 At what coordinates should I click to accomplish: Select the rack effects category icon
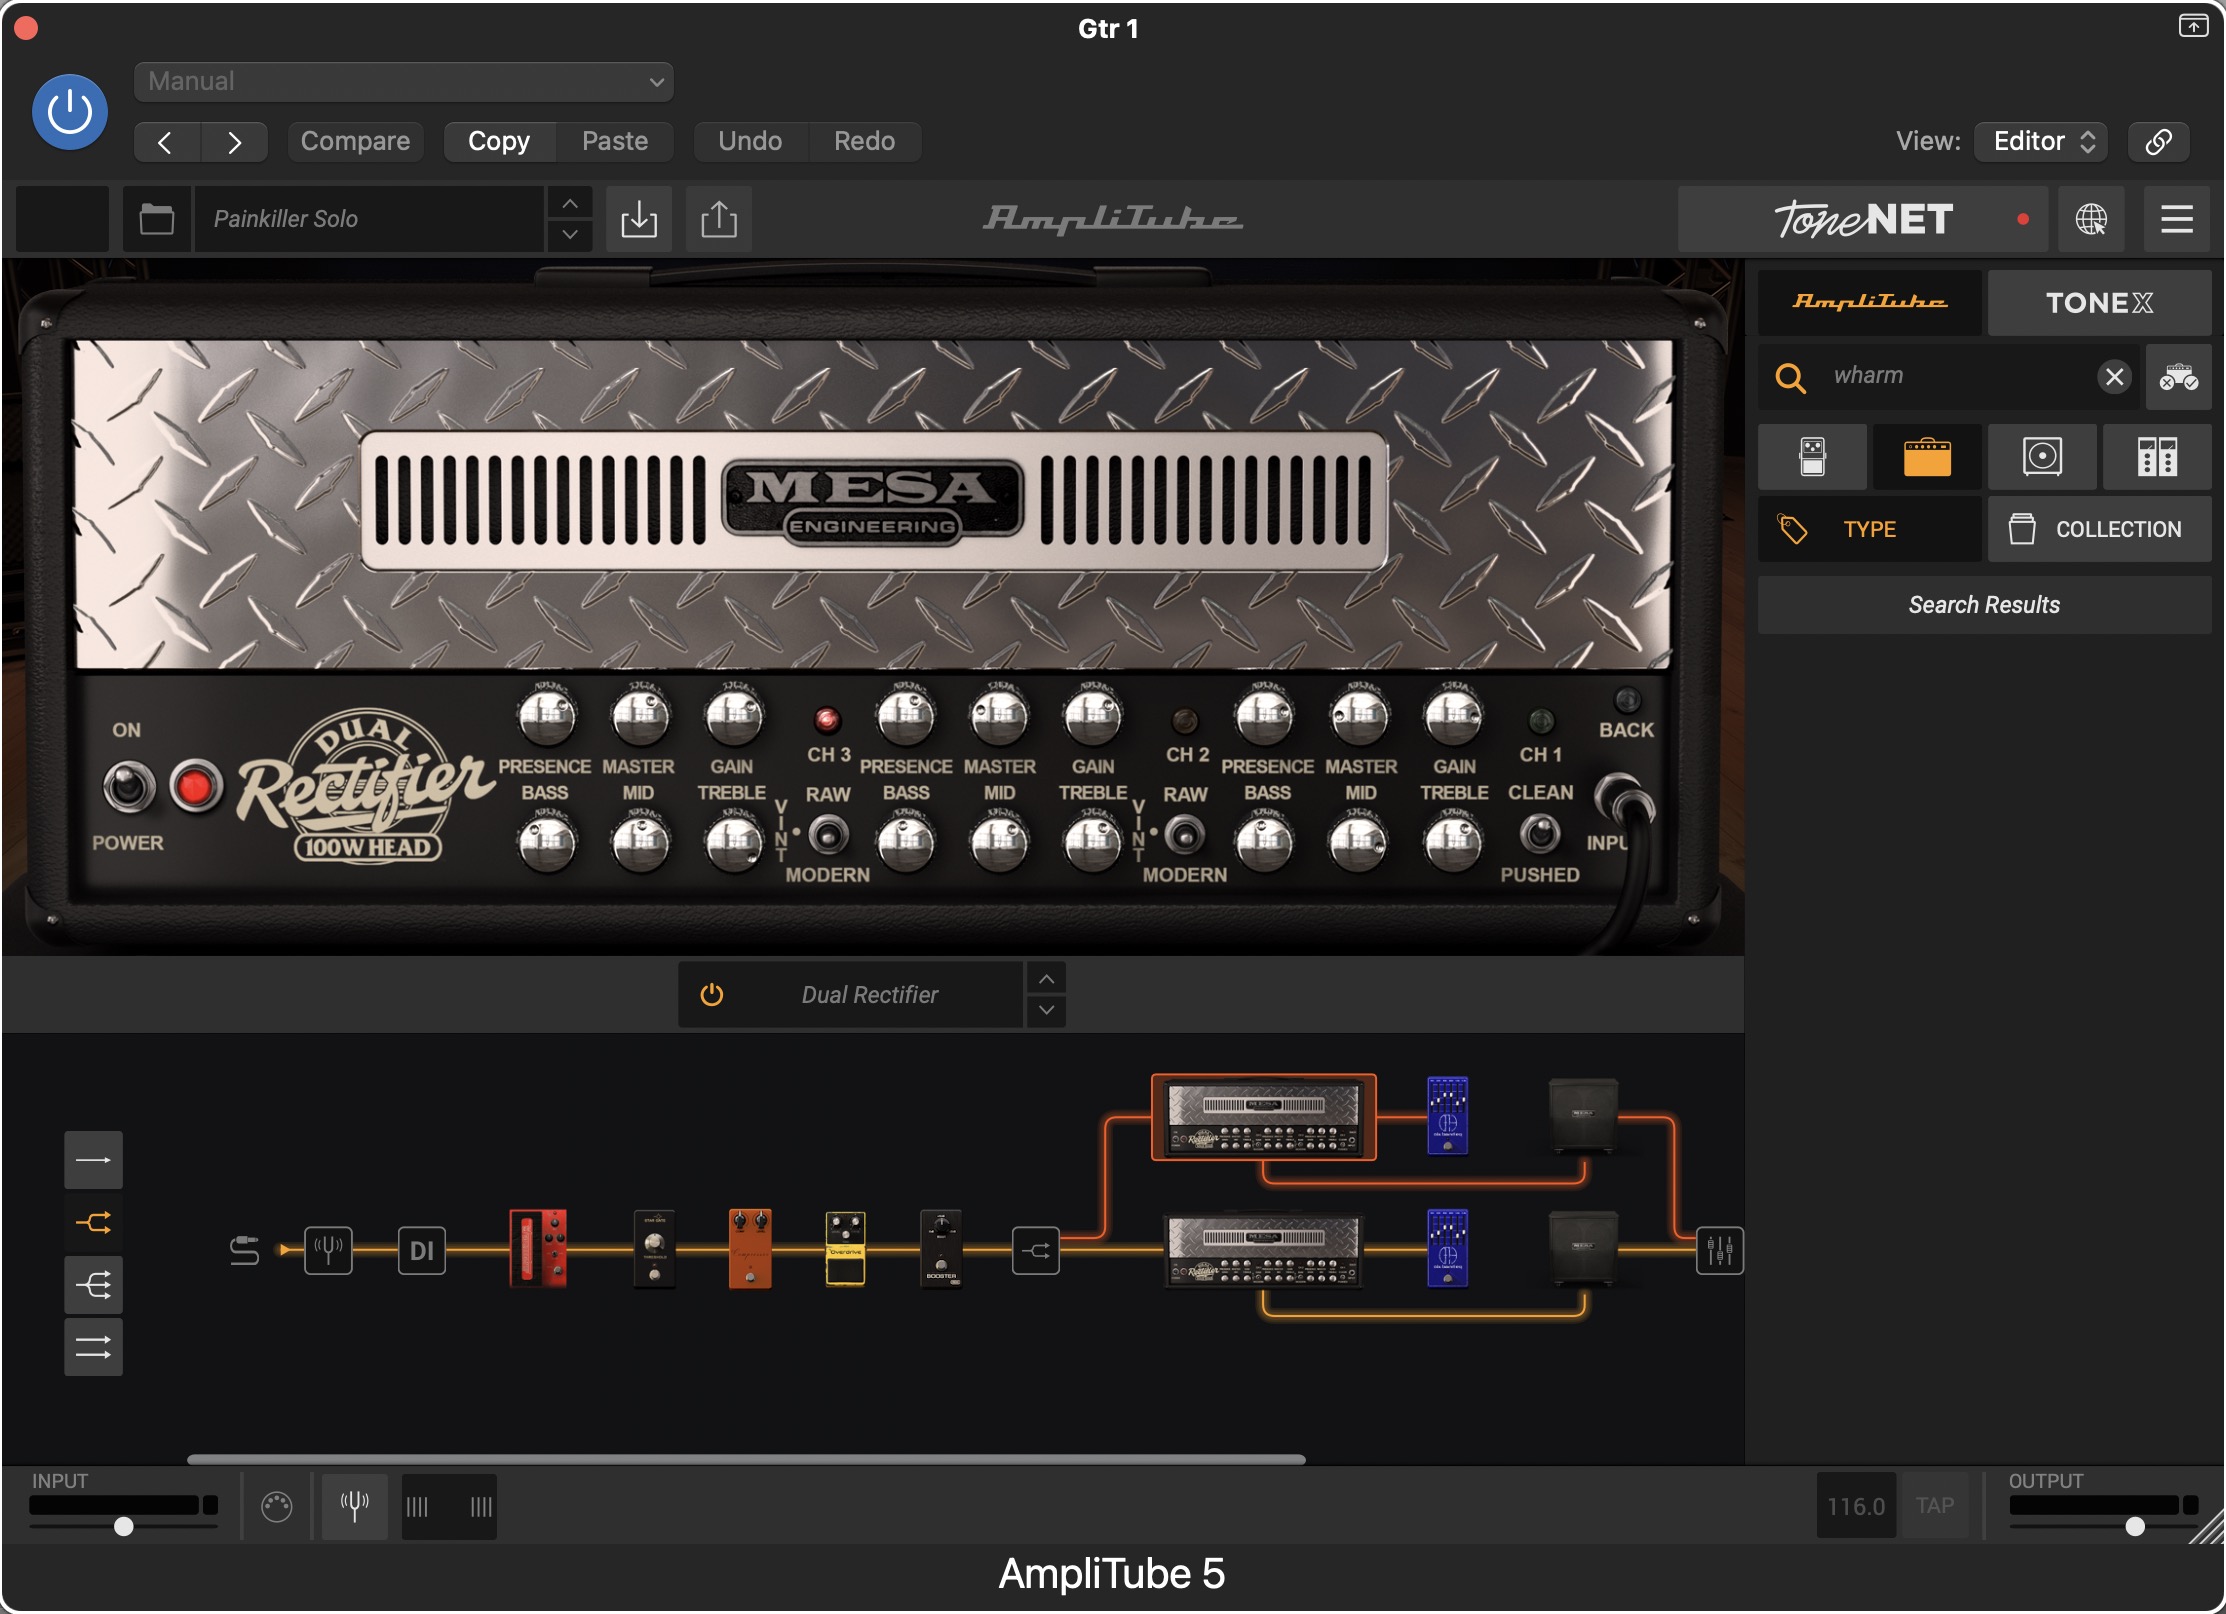point(2156,457)
